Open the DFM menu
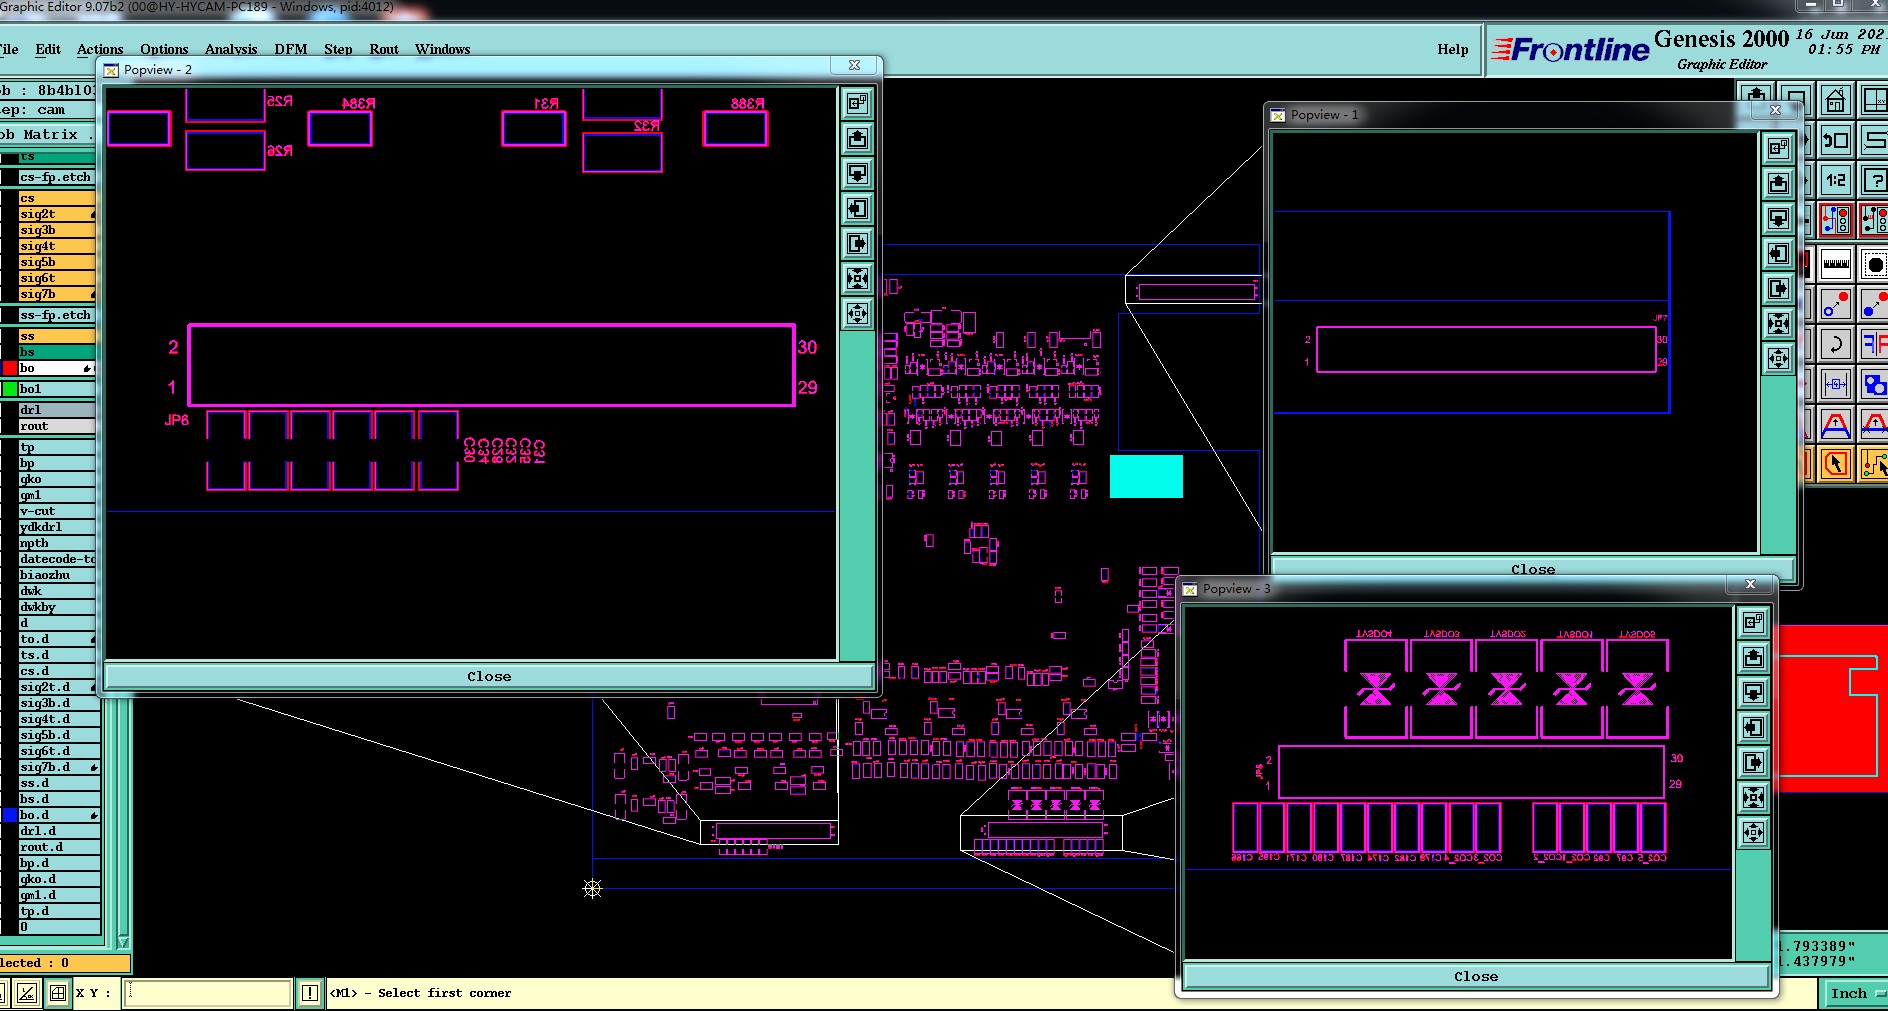Screen dimensions: 1888x1011 [x=291, y=49]
